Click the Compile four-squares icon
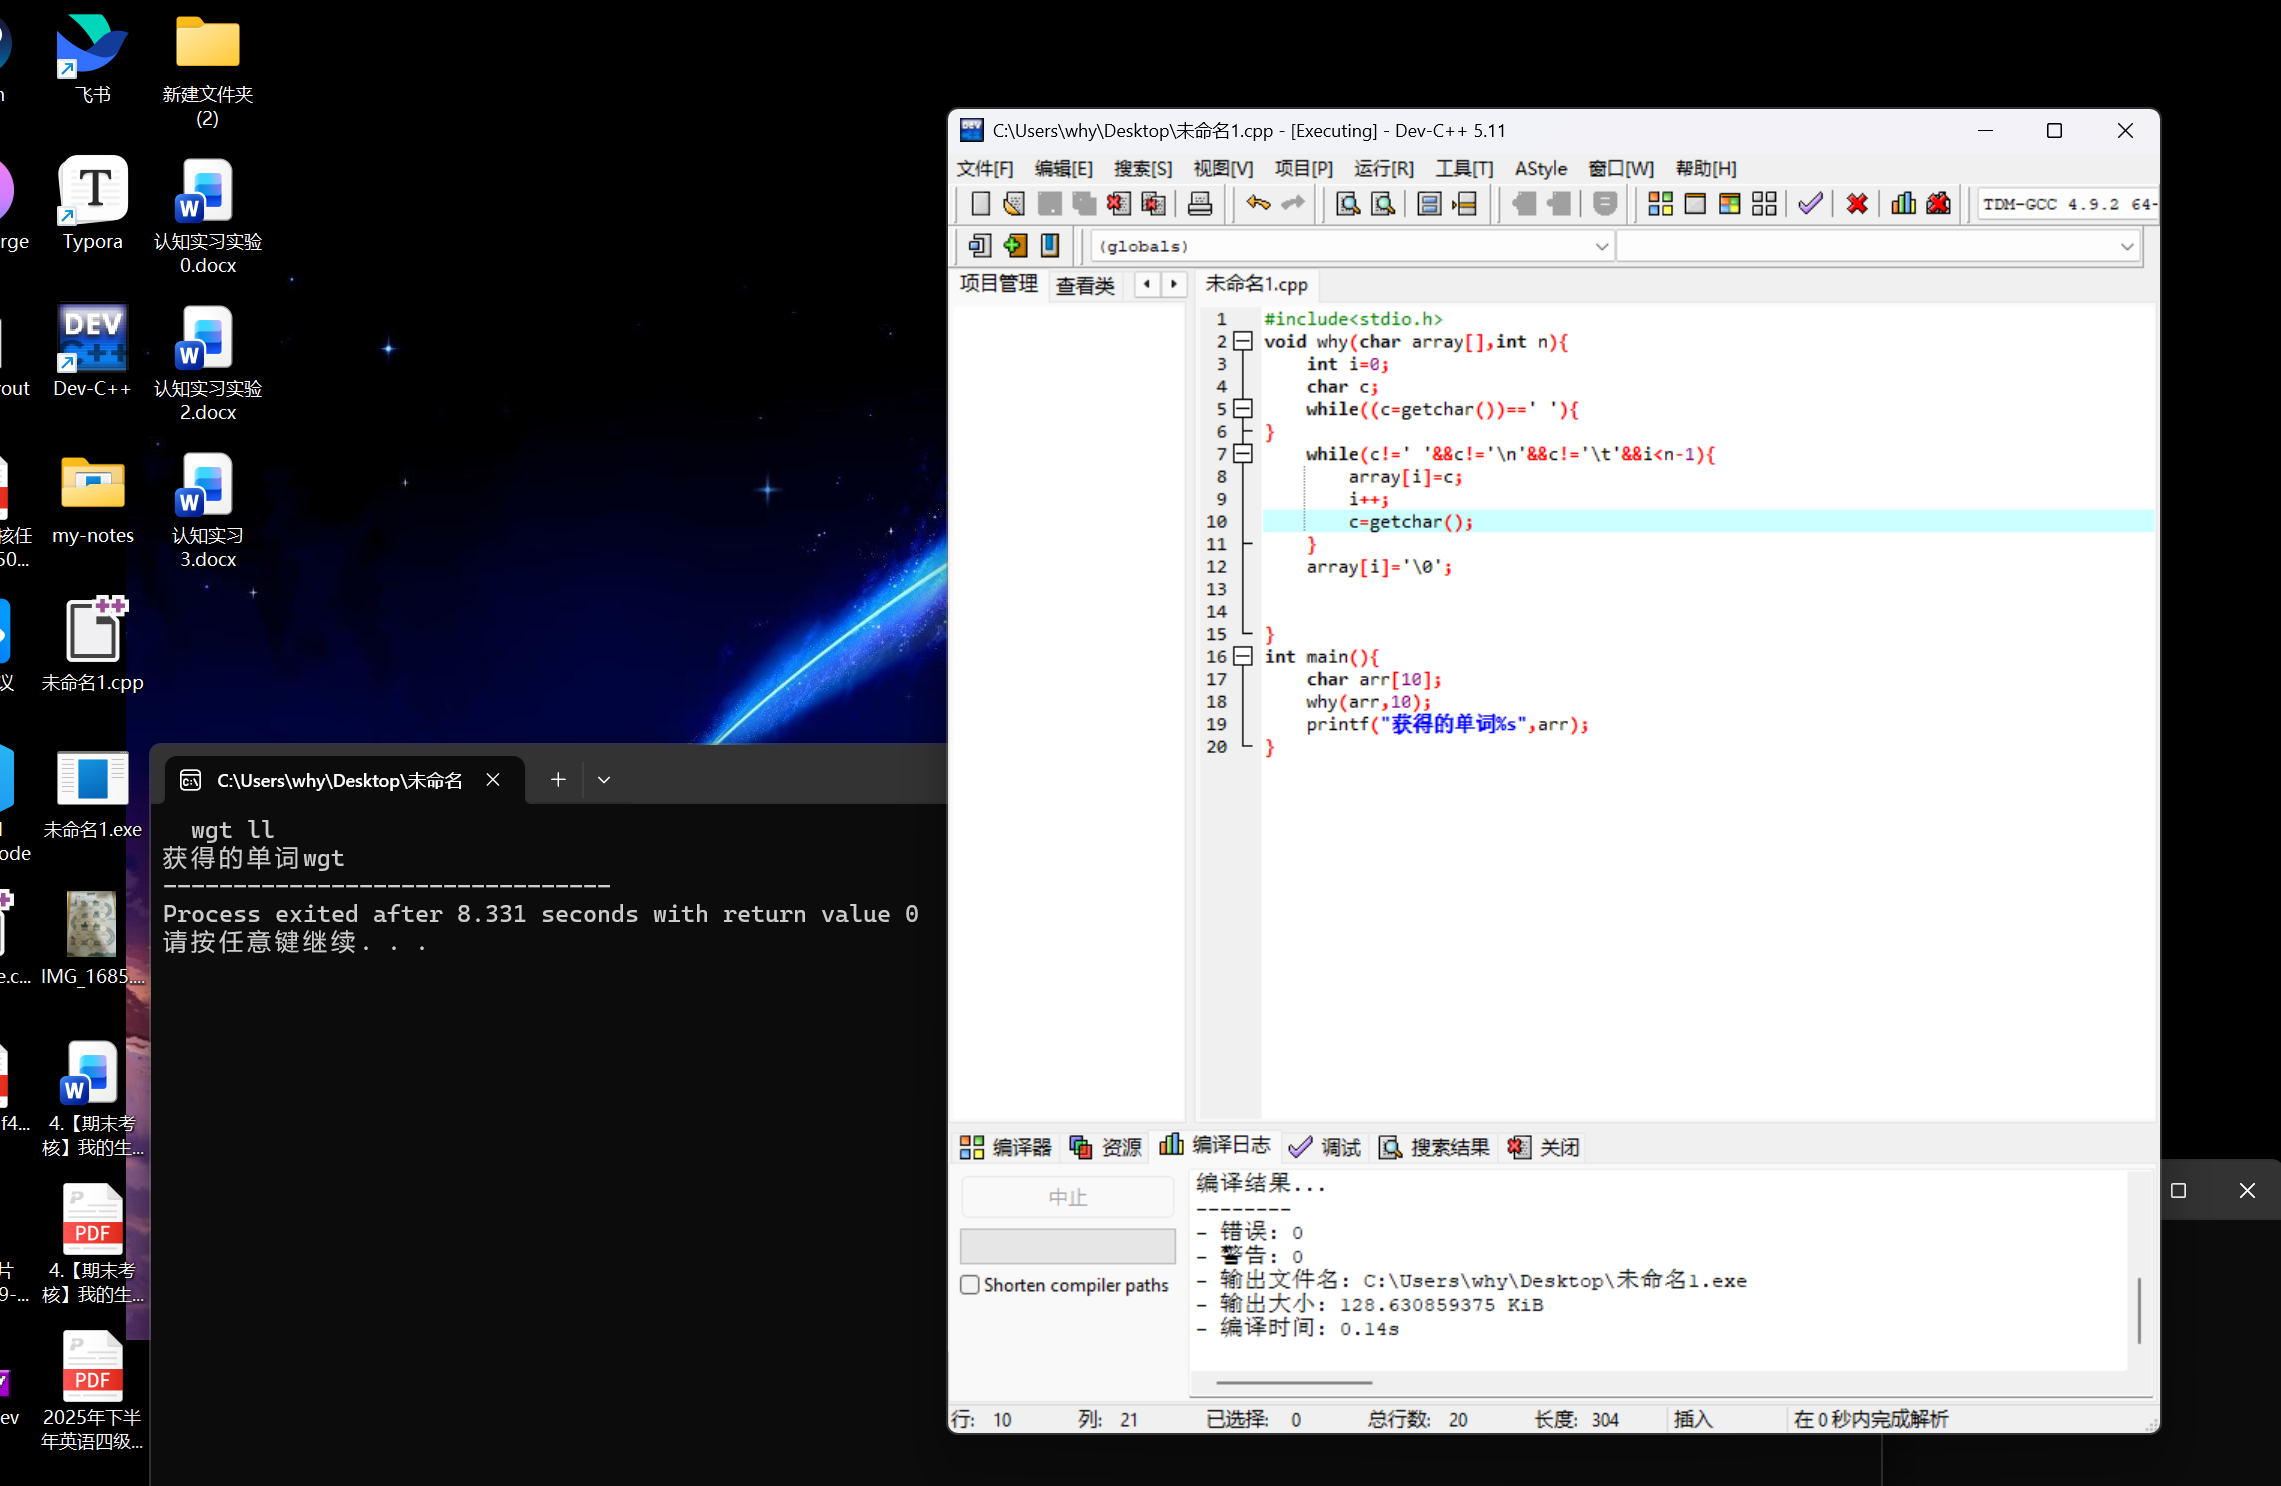Screen dimensions: 2281x1486 click(1660, 204)
